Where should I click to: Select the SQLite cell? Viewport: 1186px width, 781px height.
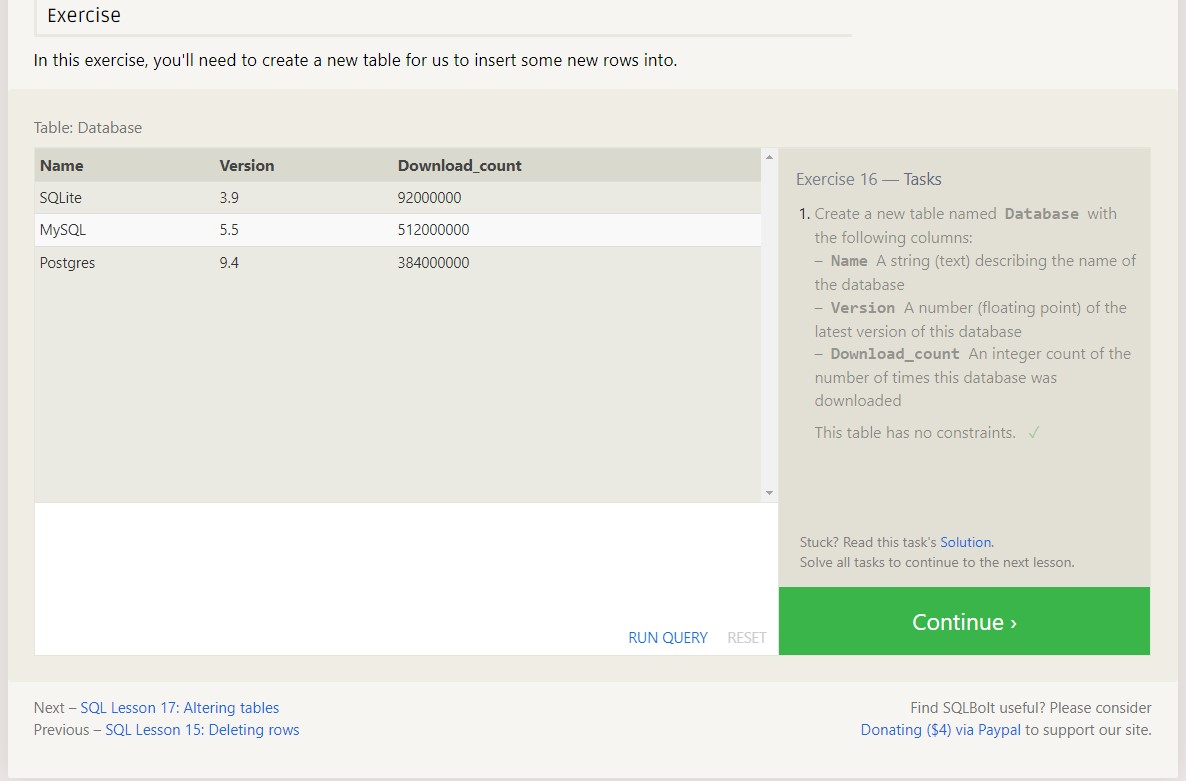click(x=61, y=197)
